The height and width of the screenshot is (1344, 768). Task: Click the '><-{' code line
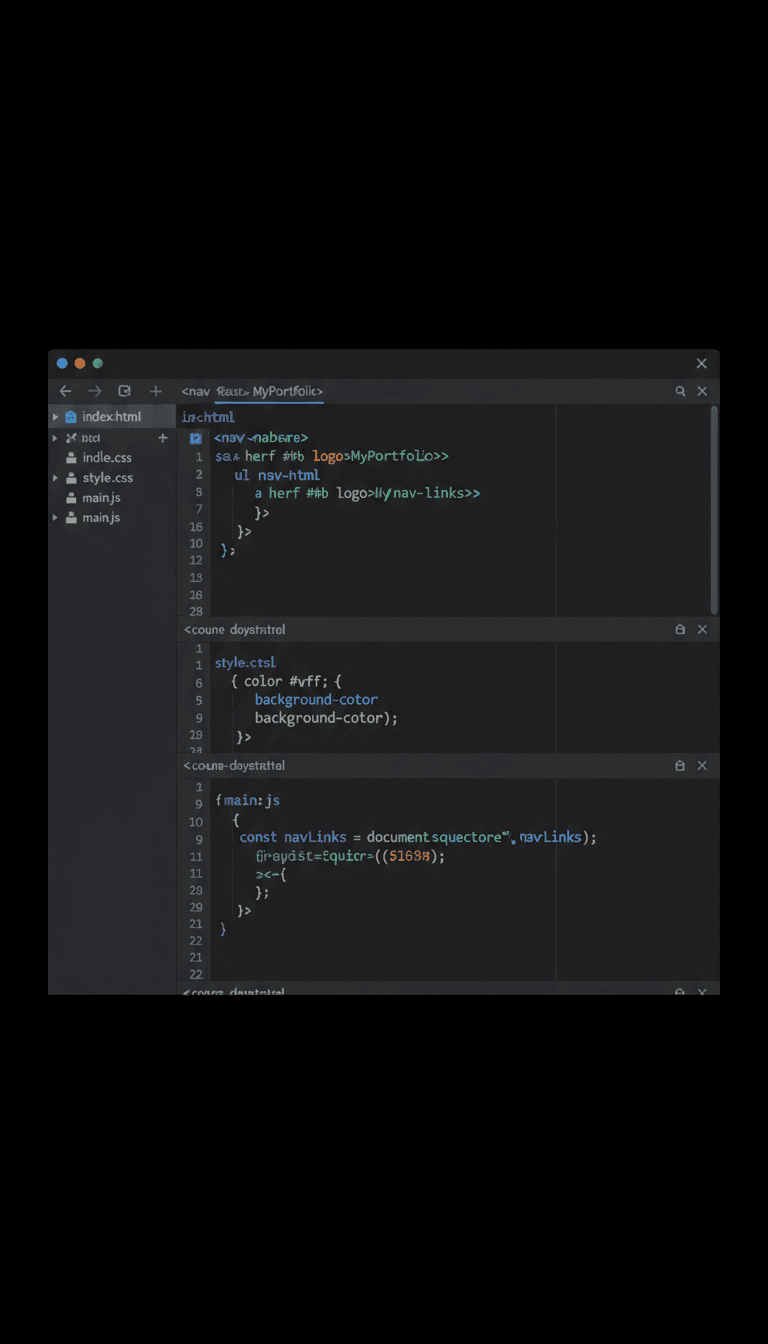pos(270,874)
